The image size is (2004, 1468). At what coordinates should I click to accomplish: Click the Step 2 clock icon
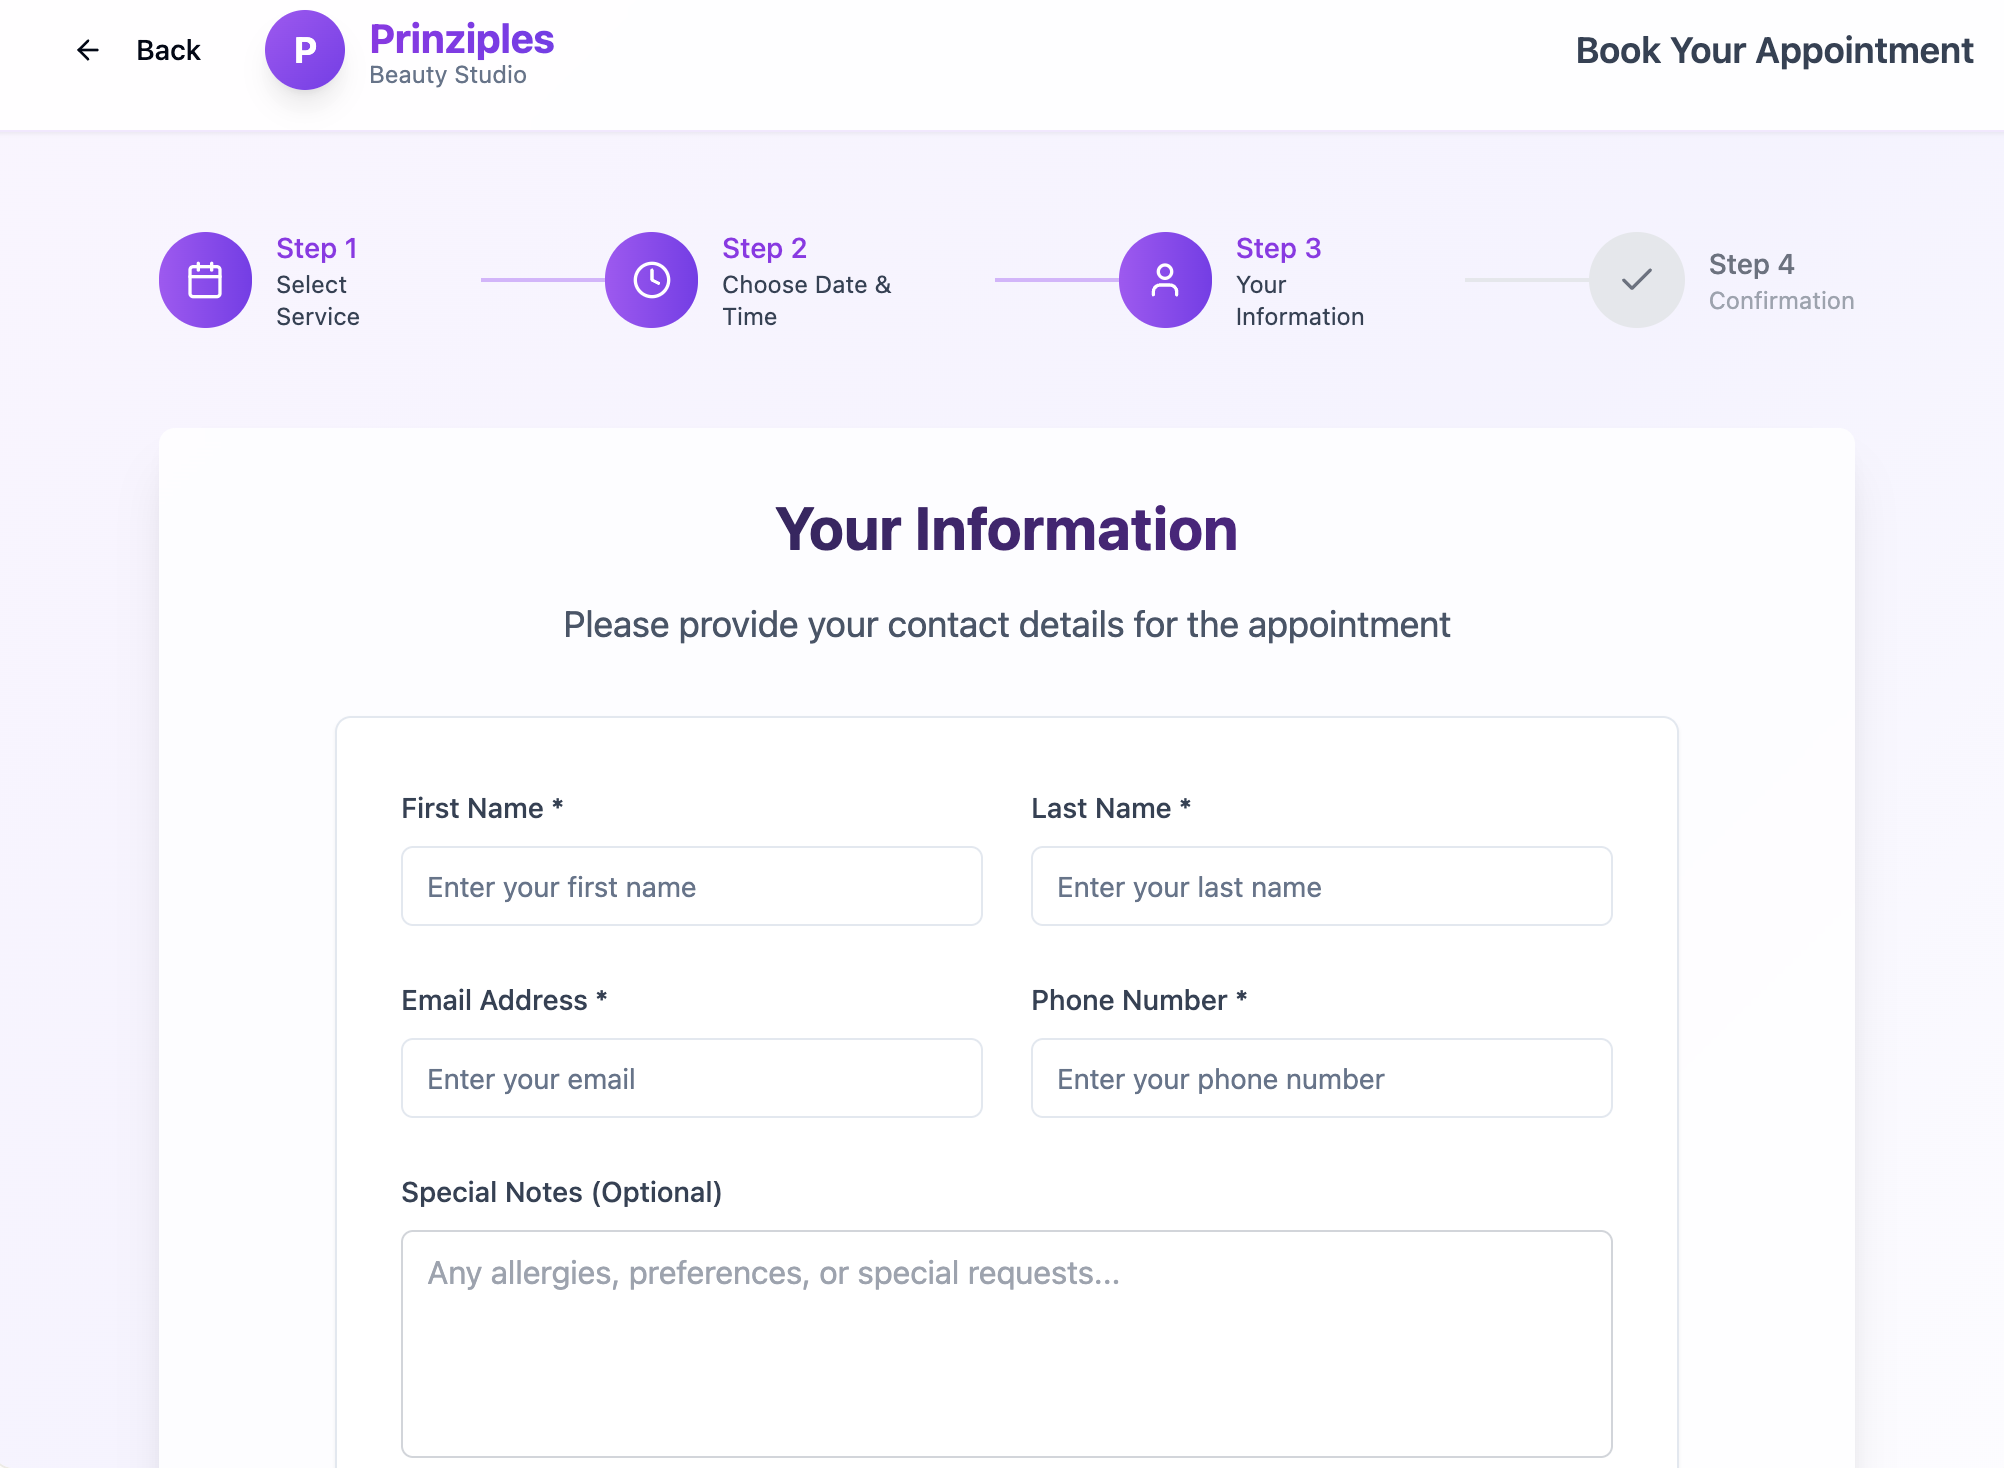651,280
